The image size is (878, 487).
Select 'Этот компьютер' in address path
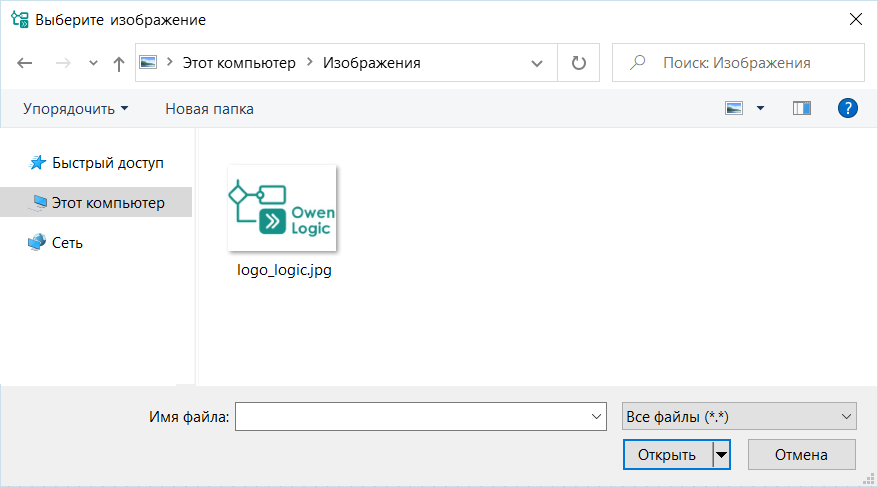239,63
